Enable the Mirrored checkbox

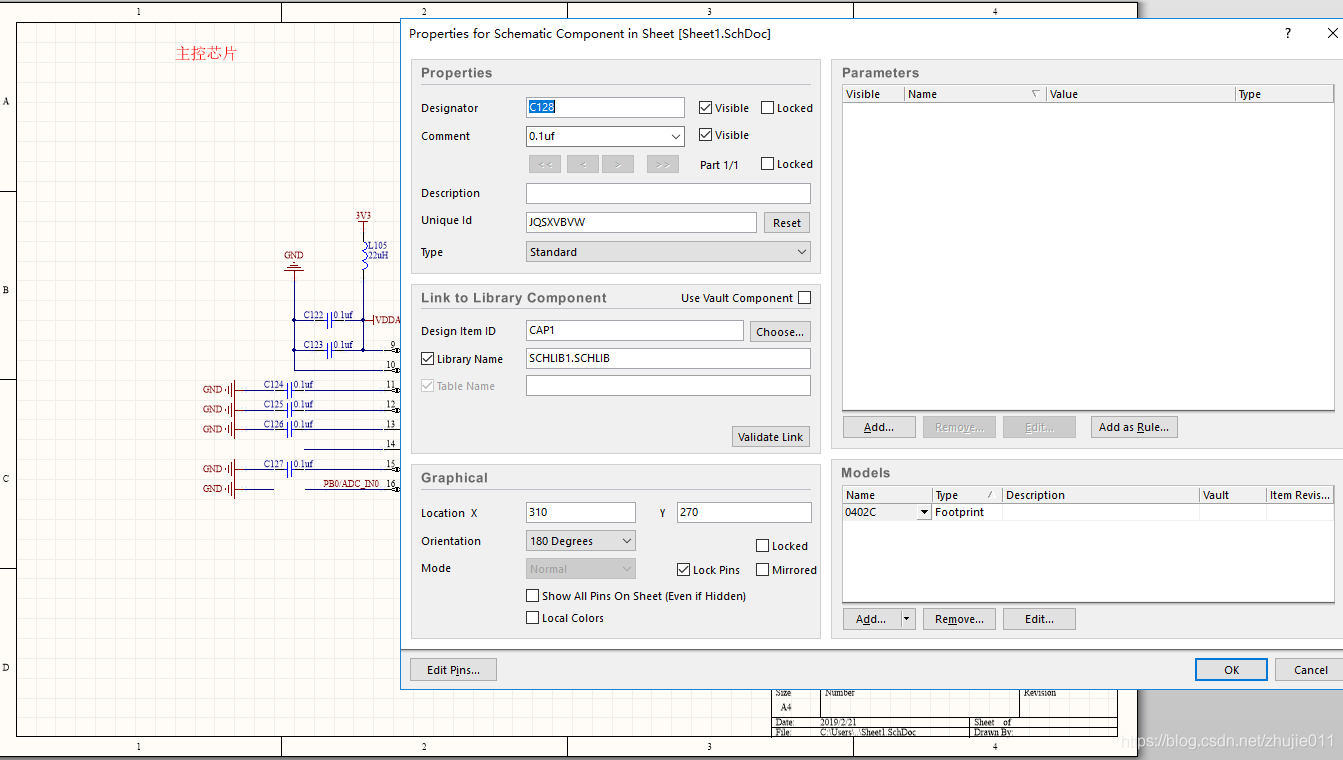click(x=763, y=570)
